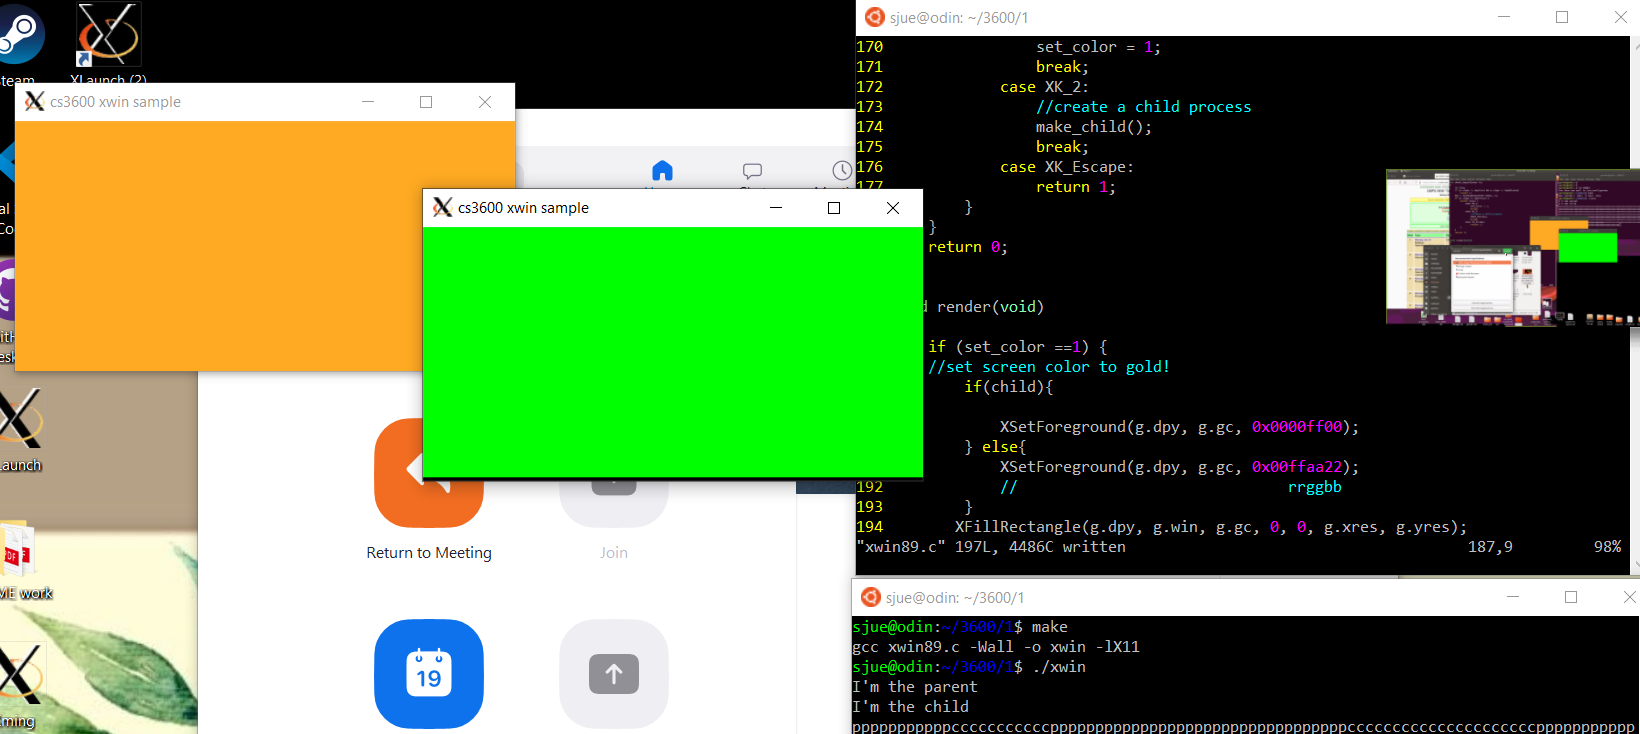
Task: Open the Zoom Chat tab icon
Action: tap(752, 171)
